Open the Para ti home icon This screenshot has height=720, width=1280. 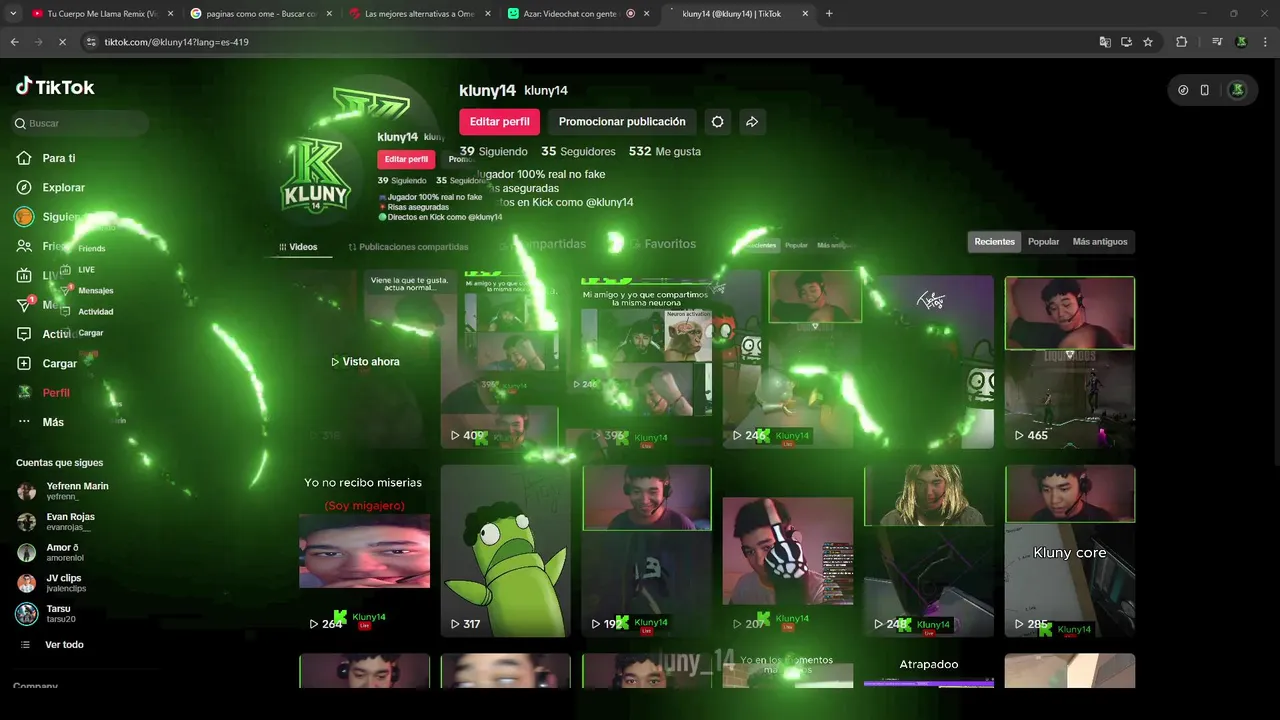[x=24, y=158]
